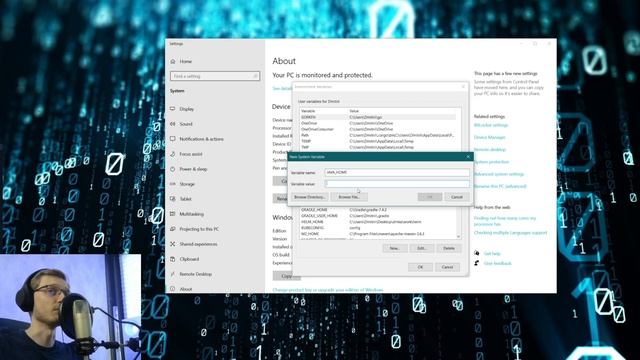
Task: Select the GRADLE_HOME system variable row
Action: (378, 210)
